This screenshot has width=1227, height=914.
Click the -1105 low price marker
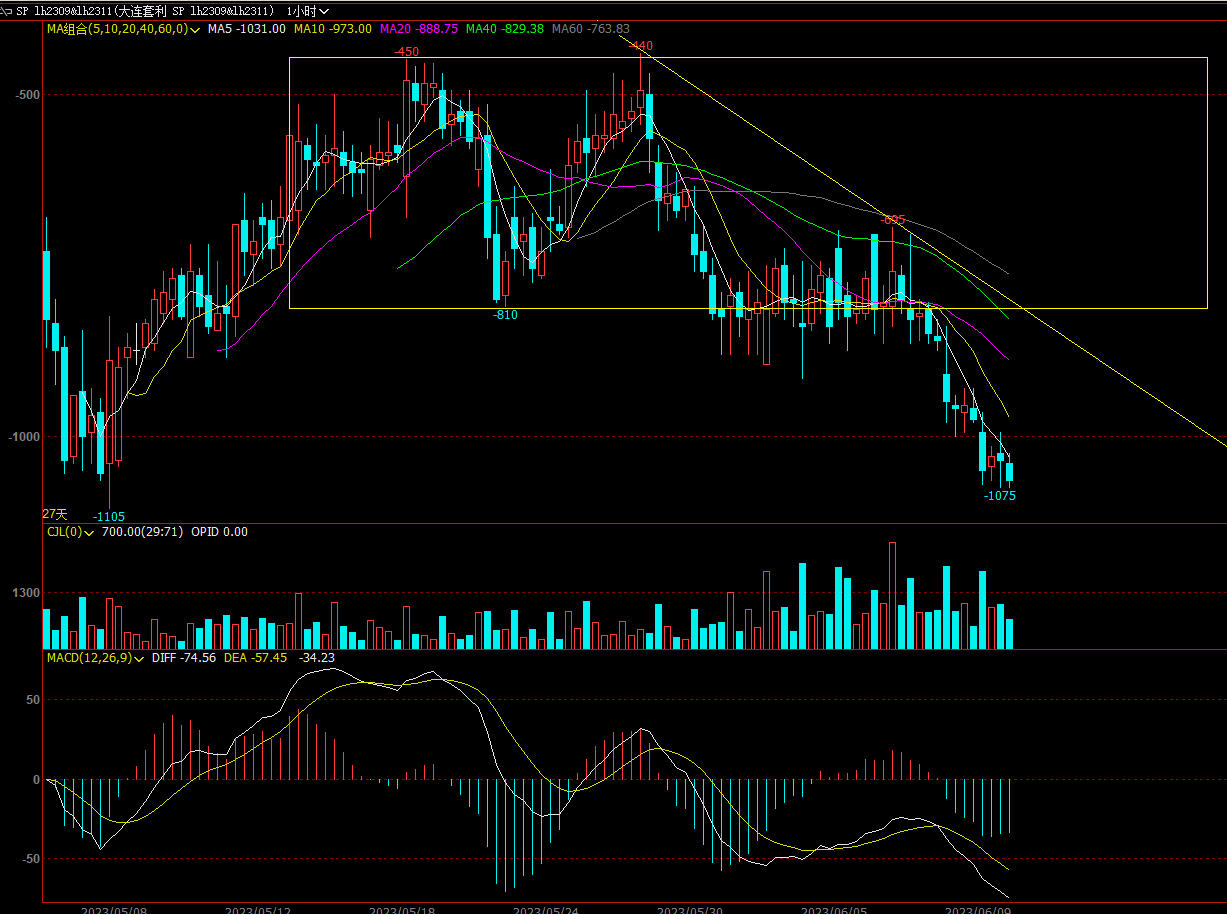pyautogui.click(x=109, y=516)
